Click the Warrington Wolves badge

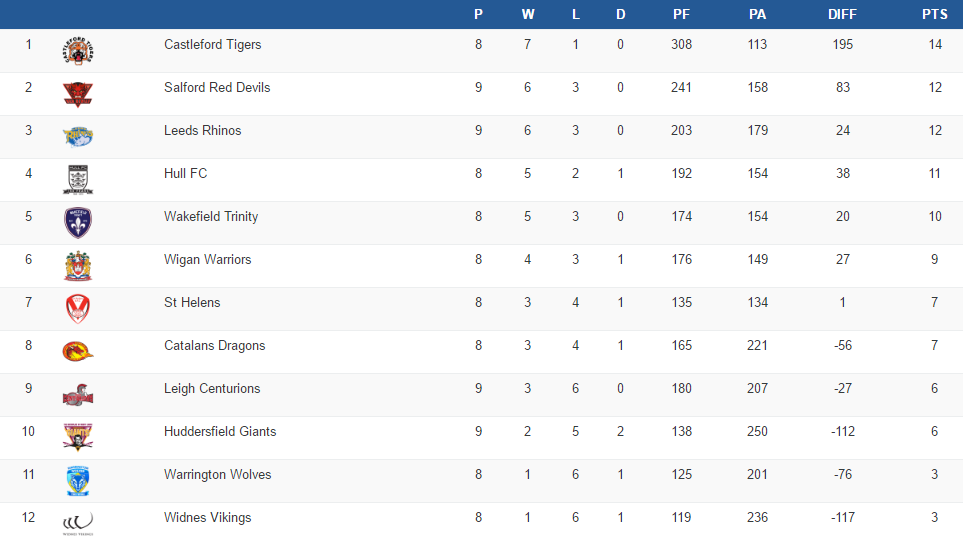tap(78, 481)
